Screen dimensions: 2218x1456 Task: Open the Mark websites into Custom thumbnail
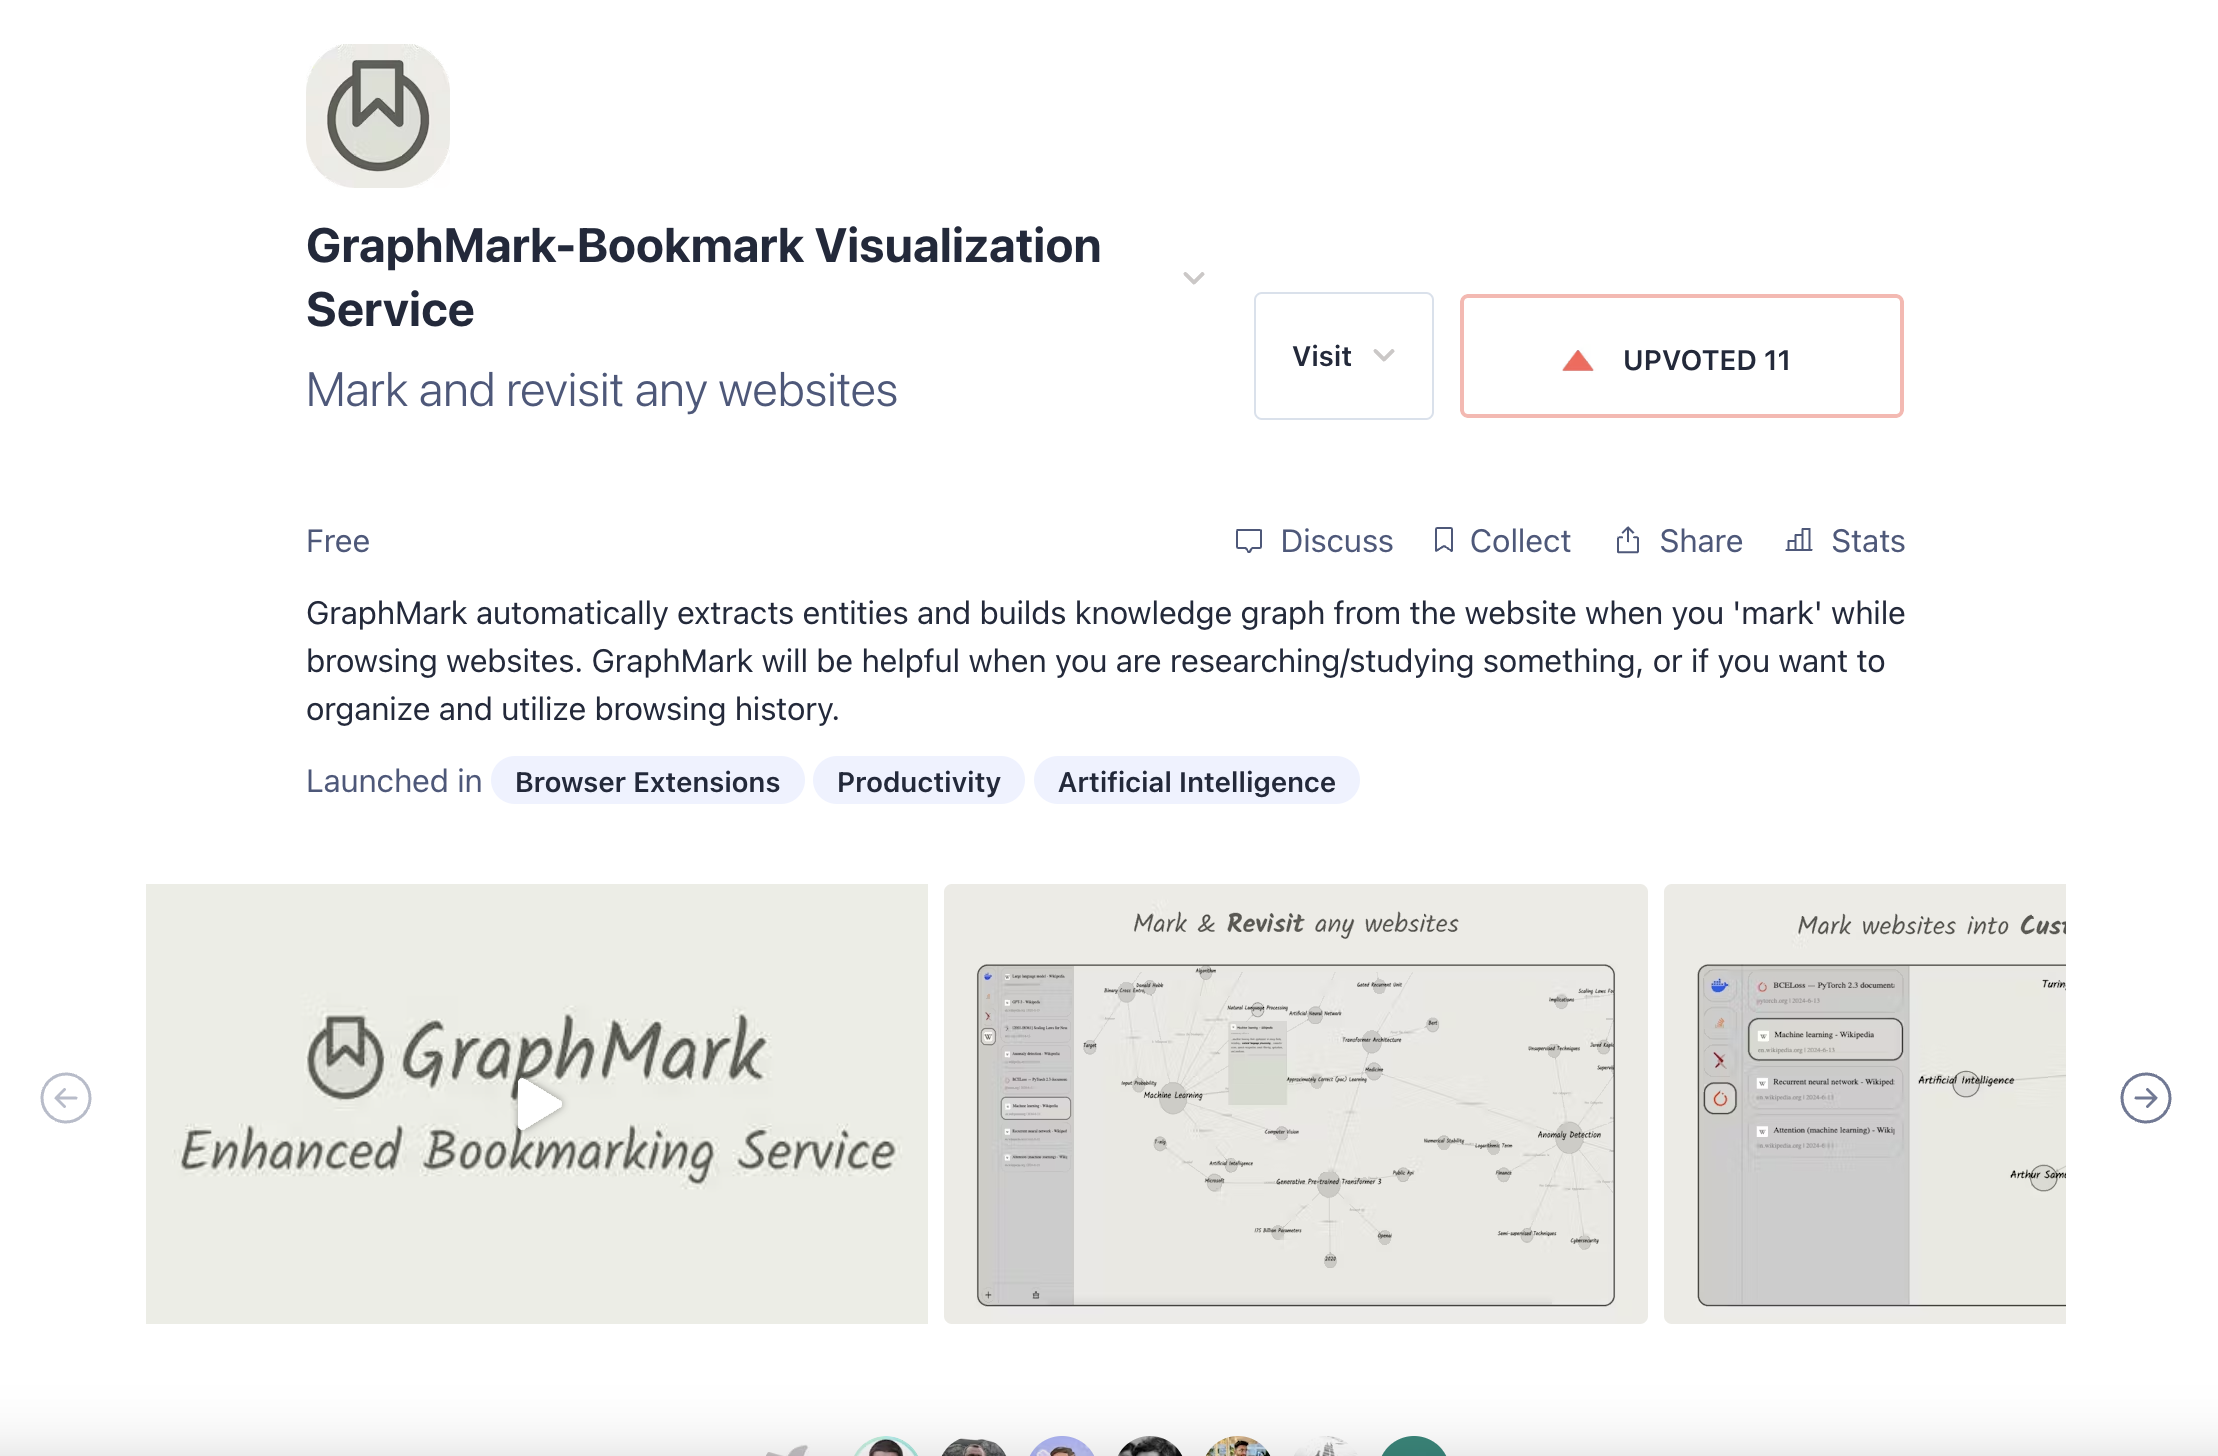[x=1865, y=1104]
